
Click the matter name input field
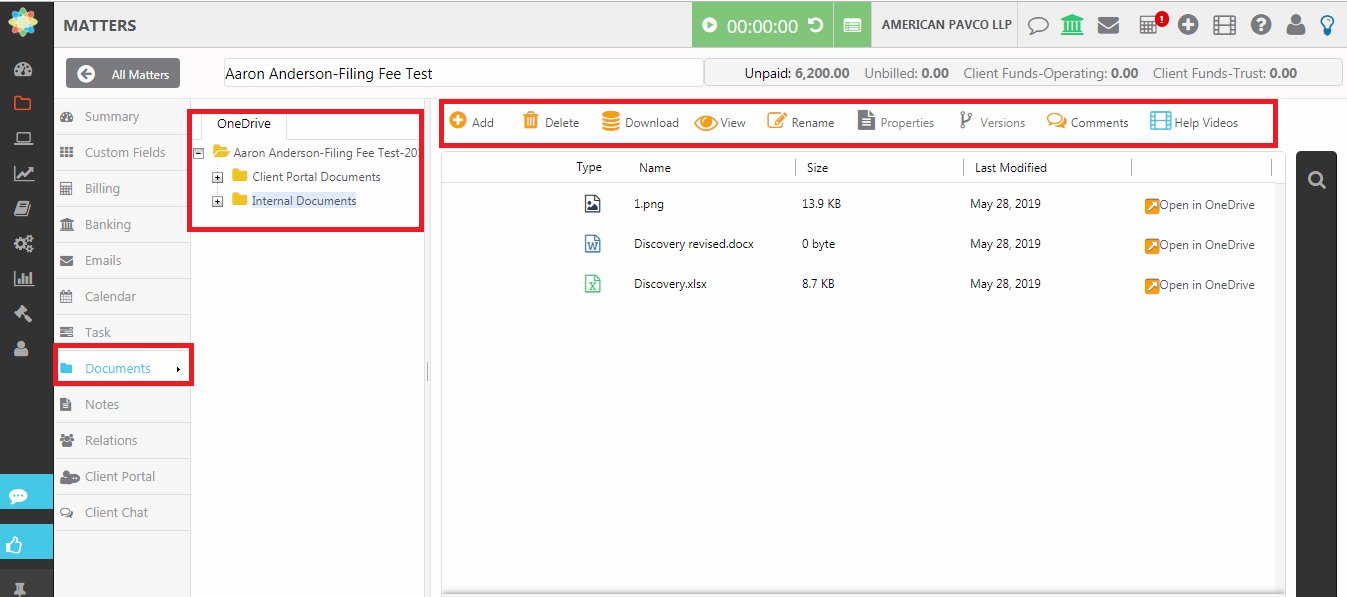click(463, 74)
